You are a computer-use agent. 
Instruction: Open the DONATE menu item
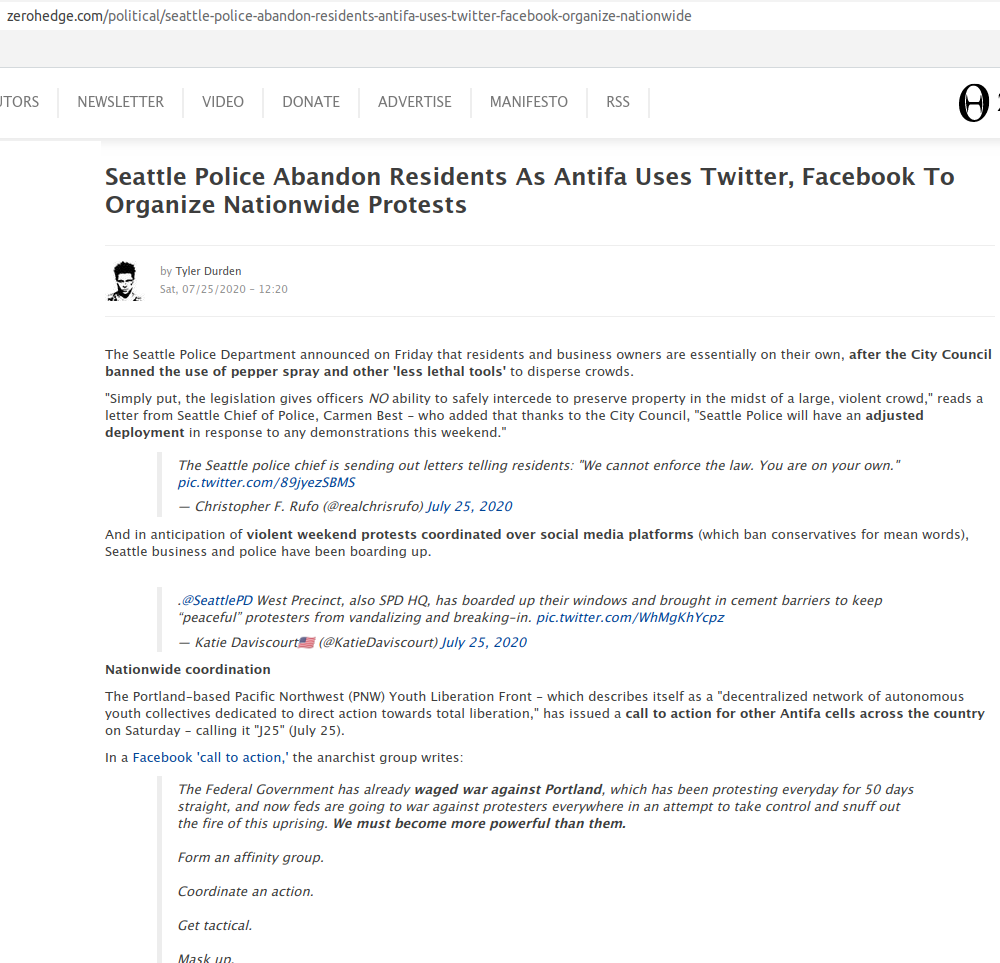[x=311, y=102]
